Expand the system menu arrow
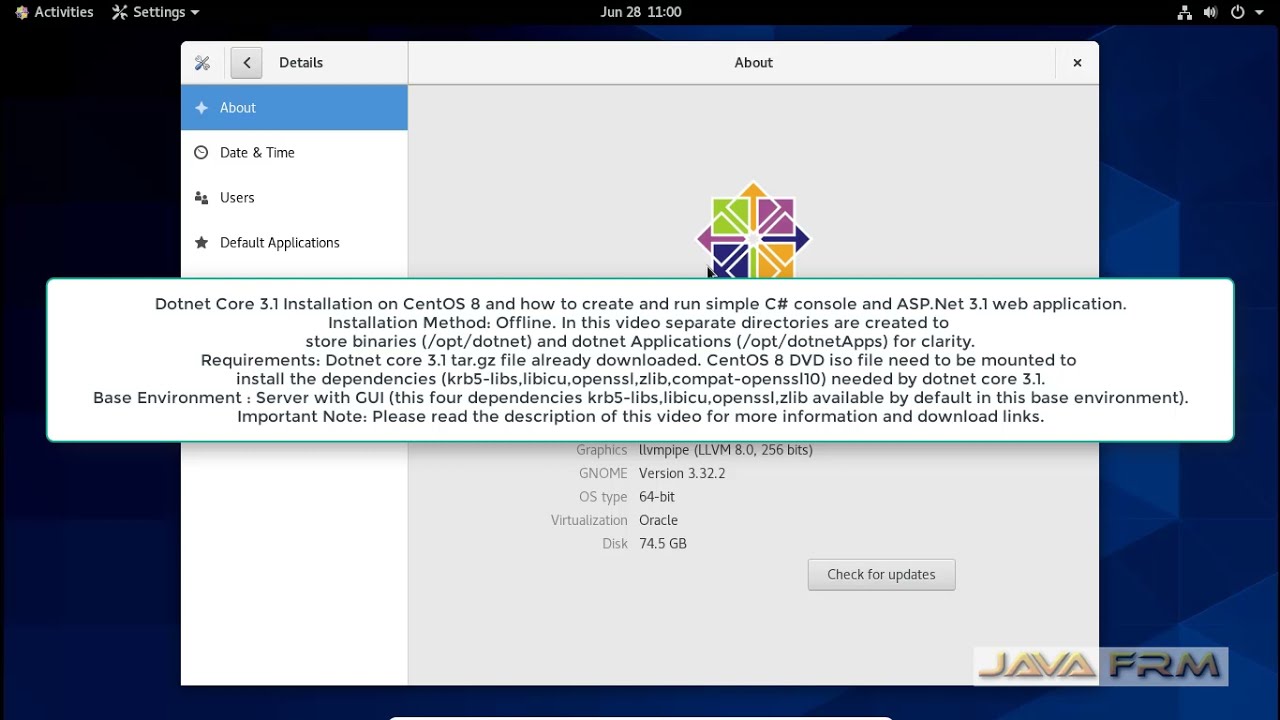Screen dimensions: 1280x720 pyautogui.click(x=1260, y=13)
